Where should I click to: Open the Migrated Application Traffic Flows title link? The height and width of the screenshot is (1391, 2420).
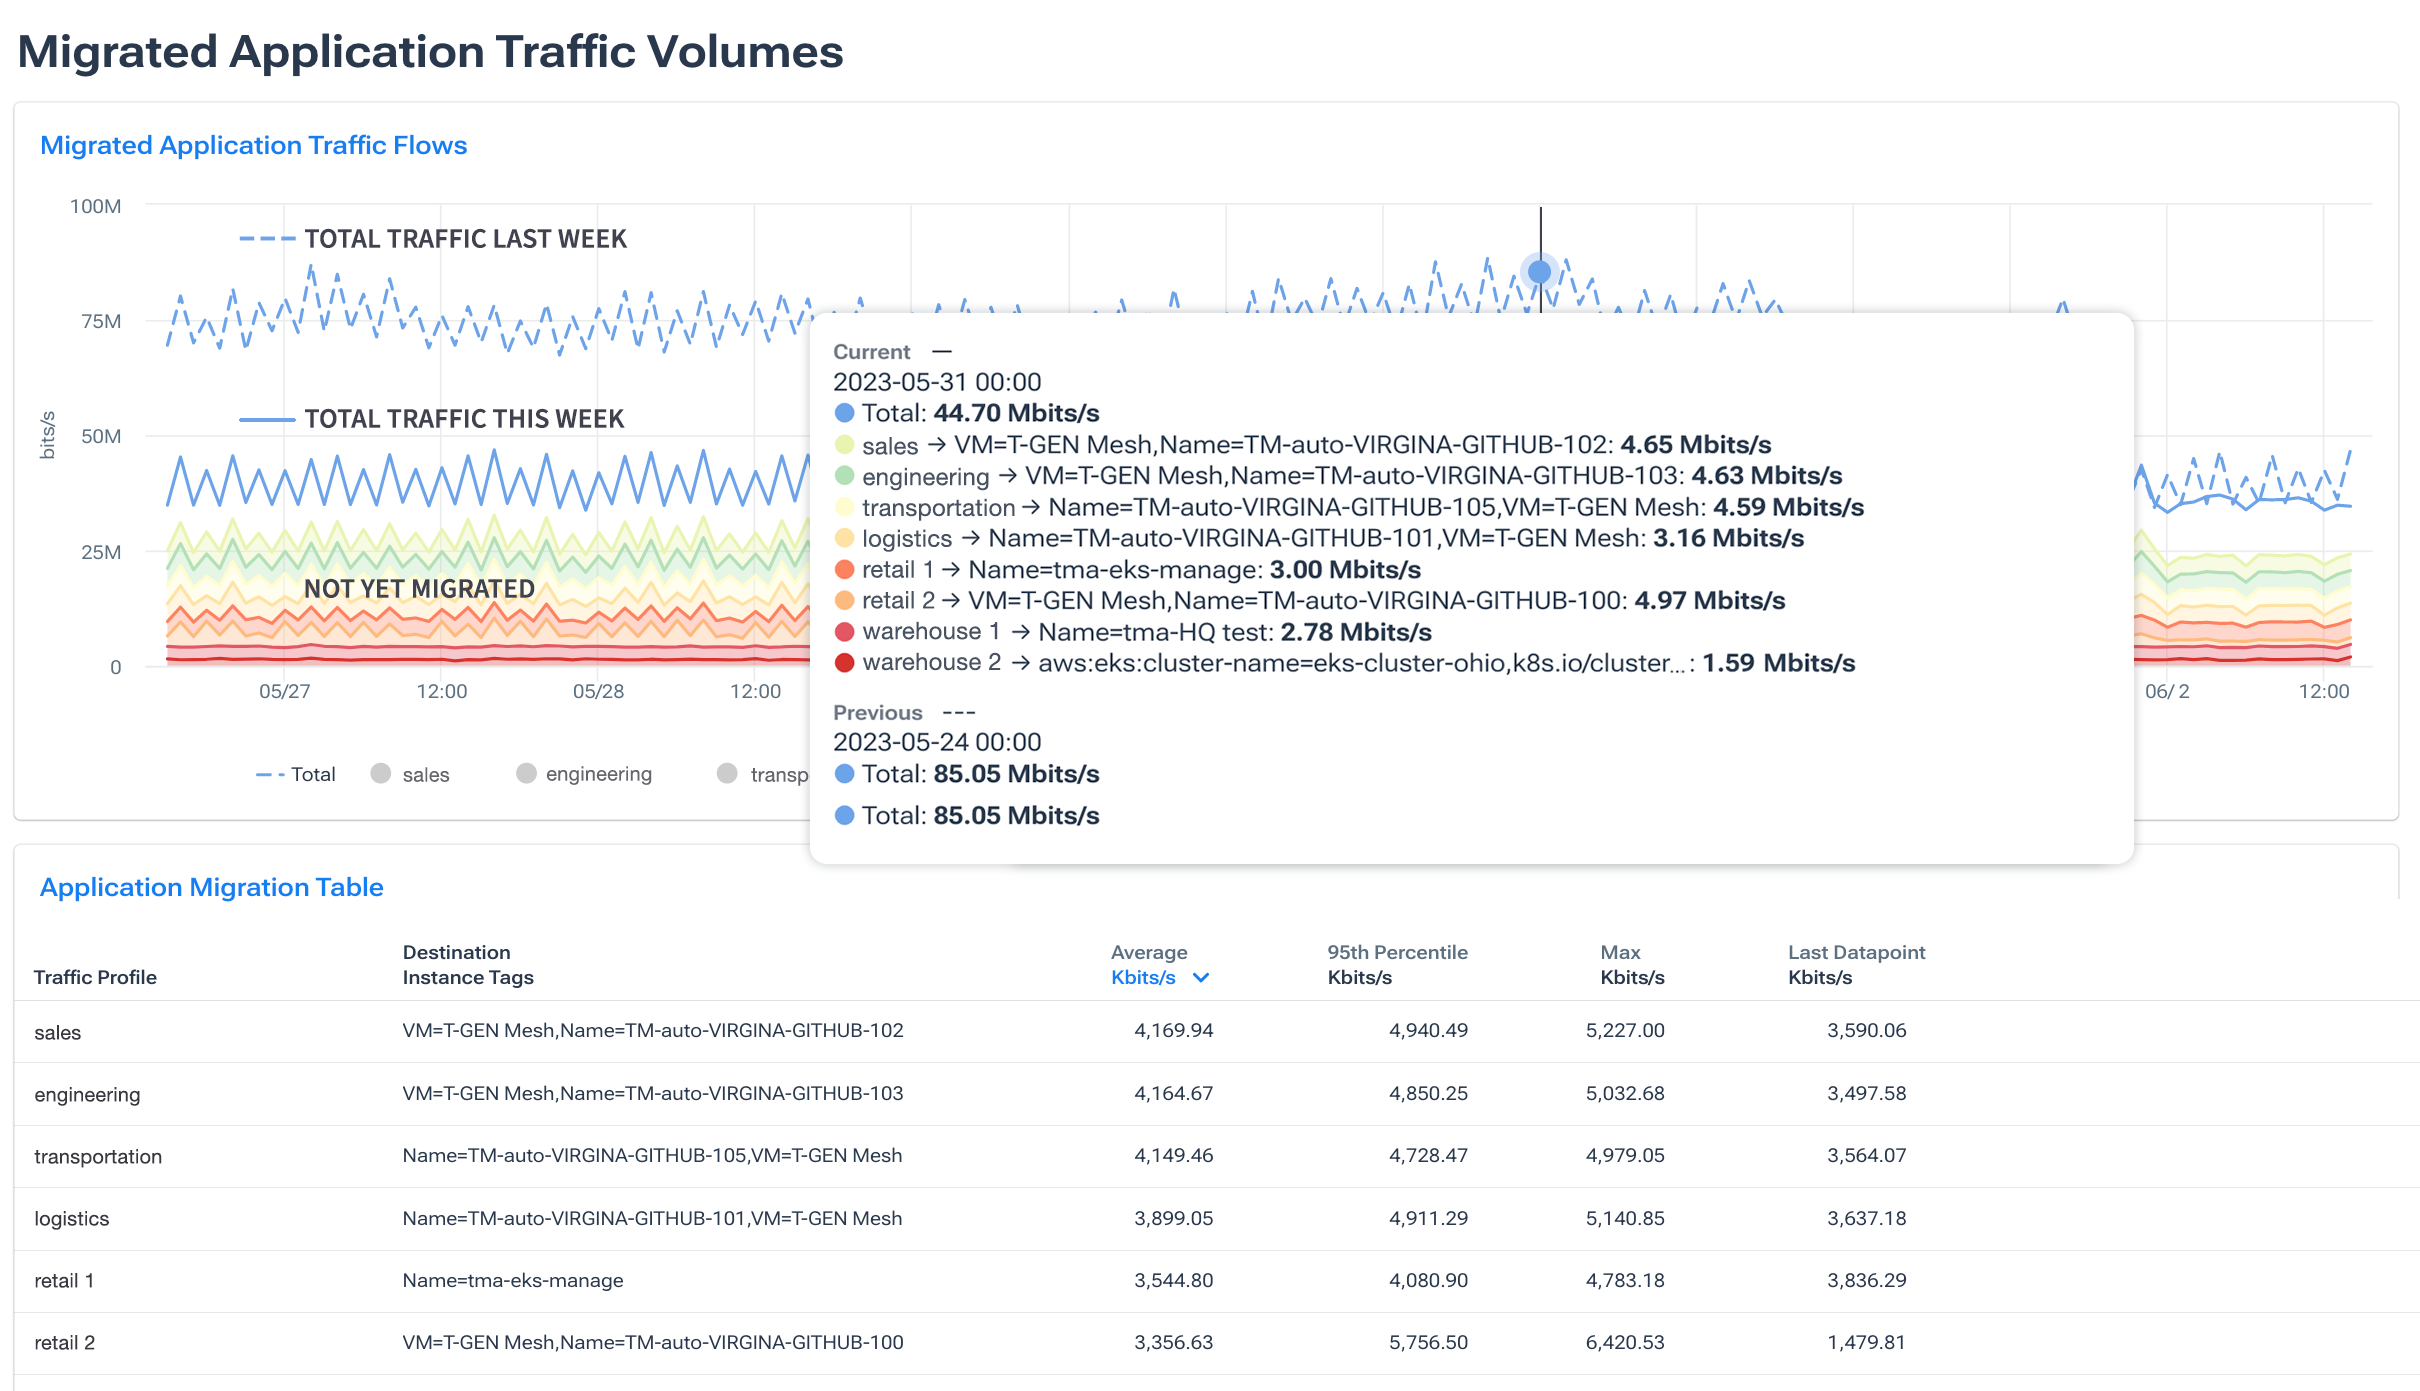click(x=253, y=145)
